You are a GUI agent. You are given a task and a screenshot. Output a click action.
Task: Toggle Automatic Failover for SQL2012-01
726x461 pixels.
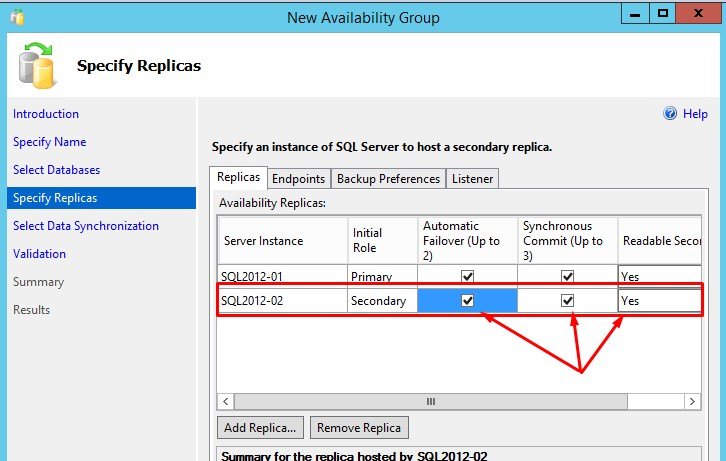pos(467,276)
